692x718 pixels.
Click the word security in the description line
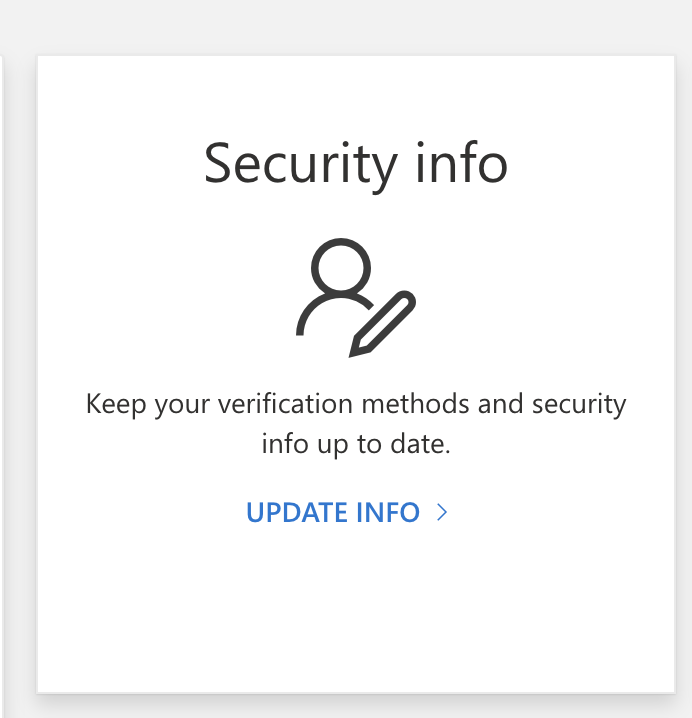point(579,405)
